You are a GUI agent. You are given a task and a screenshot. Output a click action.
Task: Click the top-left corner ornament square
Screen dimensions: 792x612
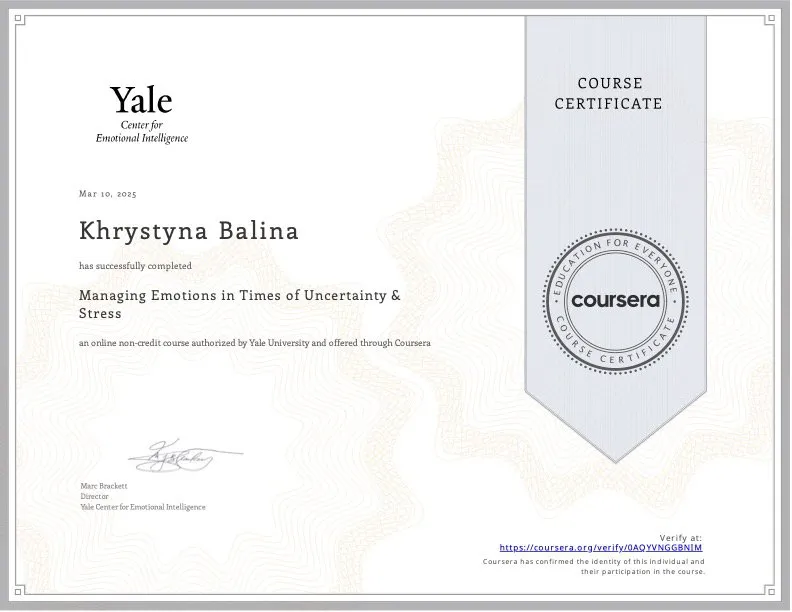19,19
